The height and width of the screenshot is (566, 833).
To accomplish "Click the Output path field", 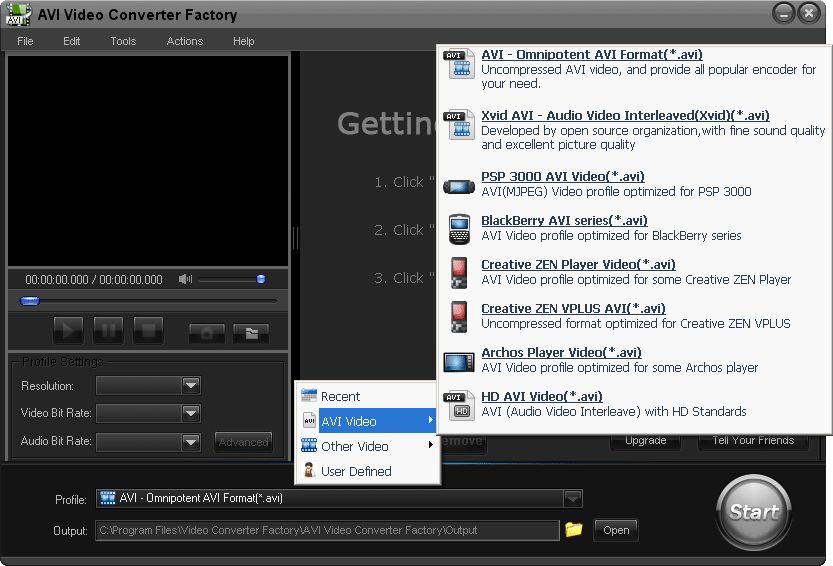I will coord(327,530).
